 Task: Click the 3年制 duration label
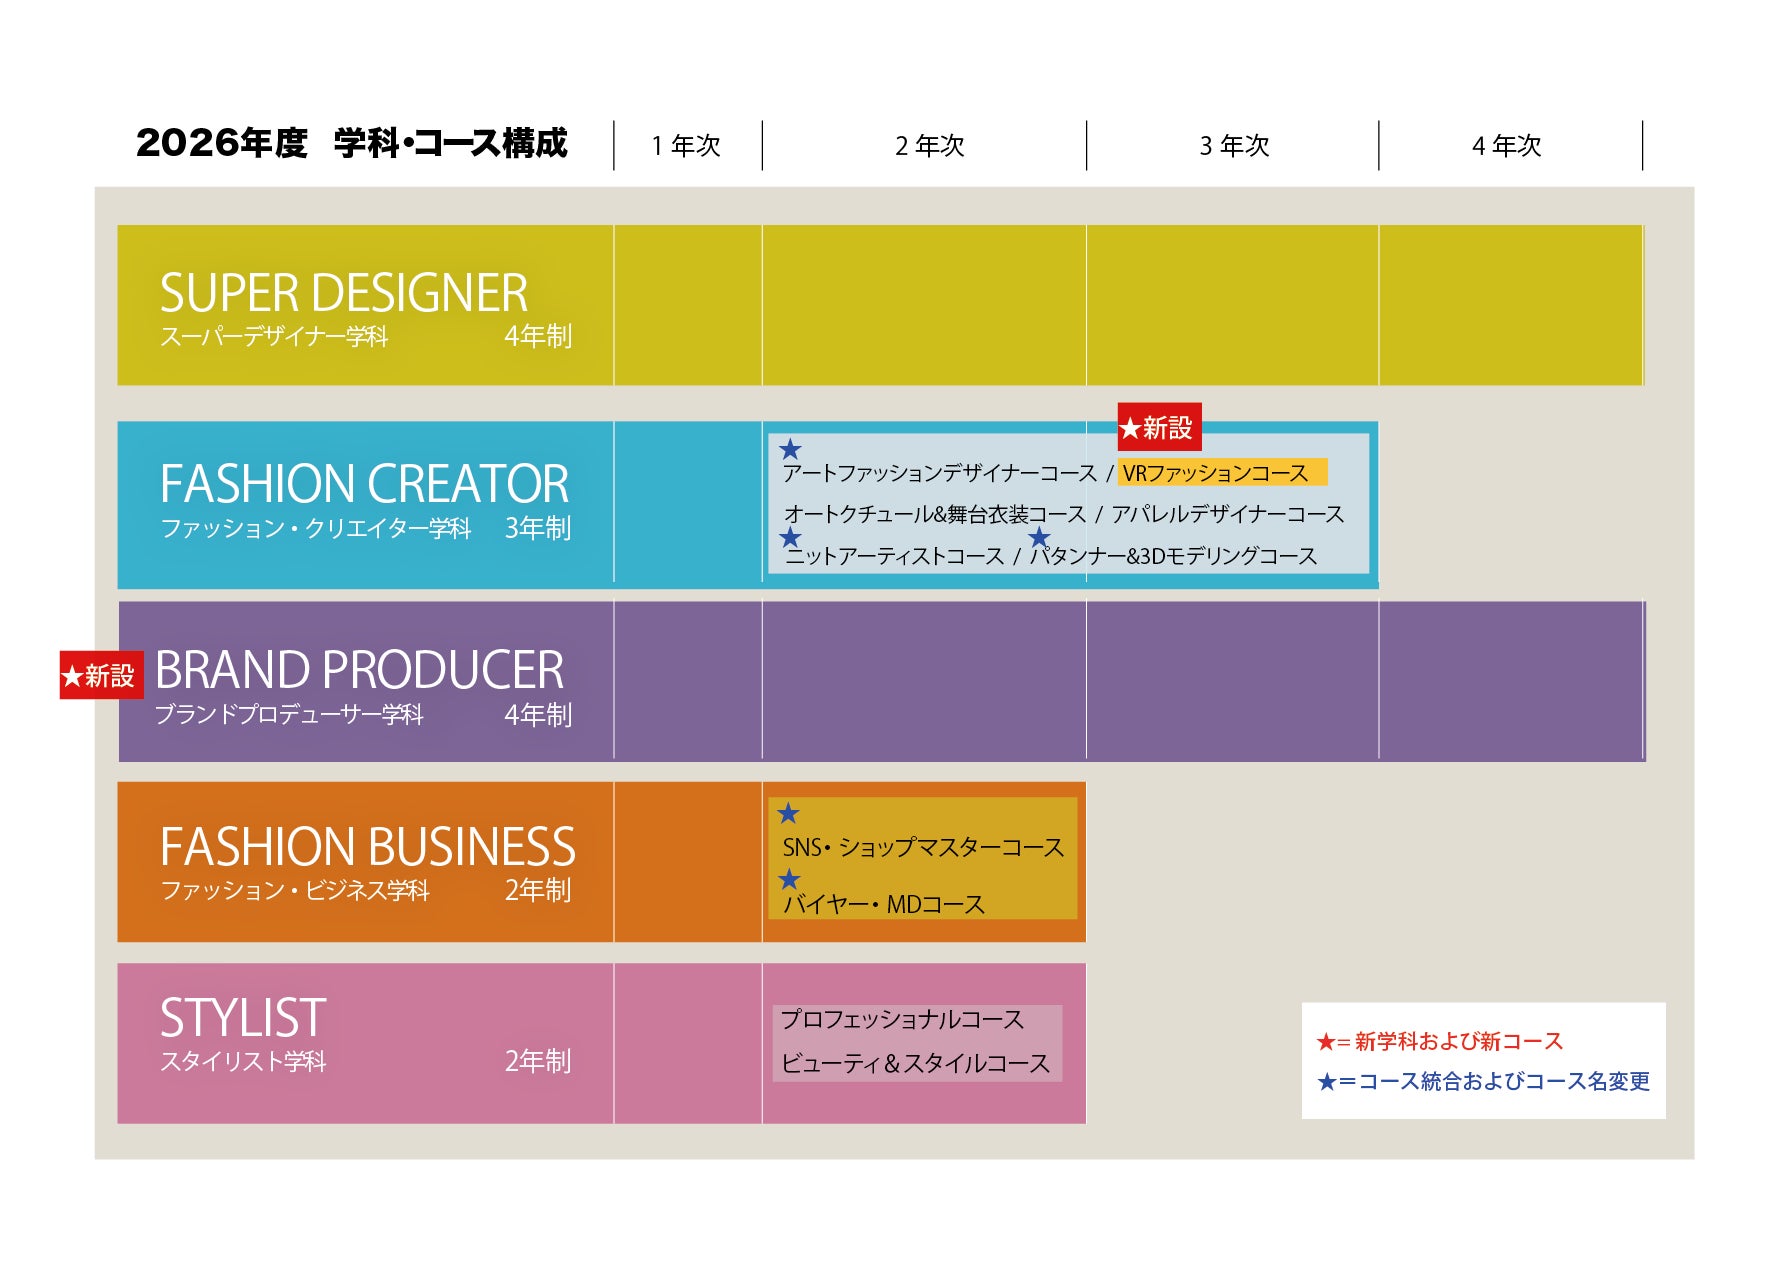pos(538,528)
